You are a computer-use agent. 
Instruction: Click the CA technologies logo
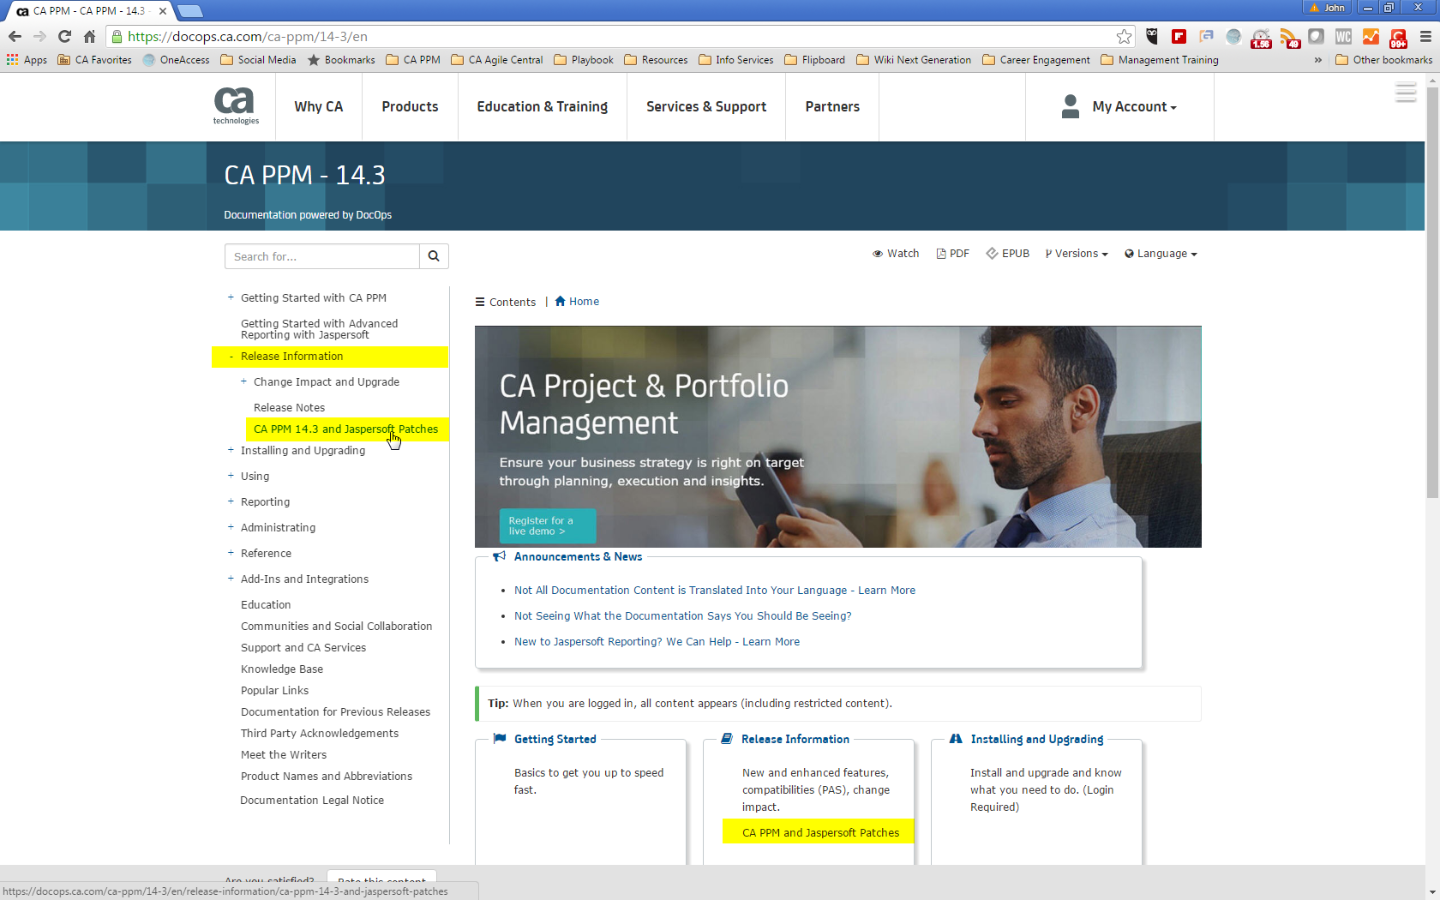click(x=235, y=106)
